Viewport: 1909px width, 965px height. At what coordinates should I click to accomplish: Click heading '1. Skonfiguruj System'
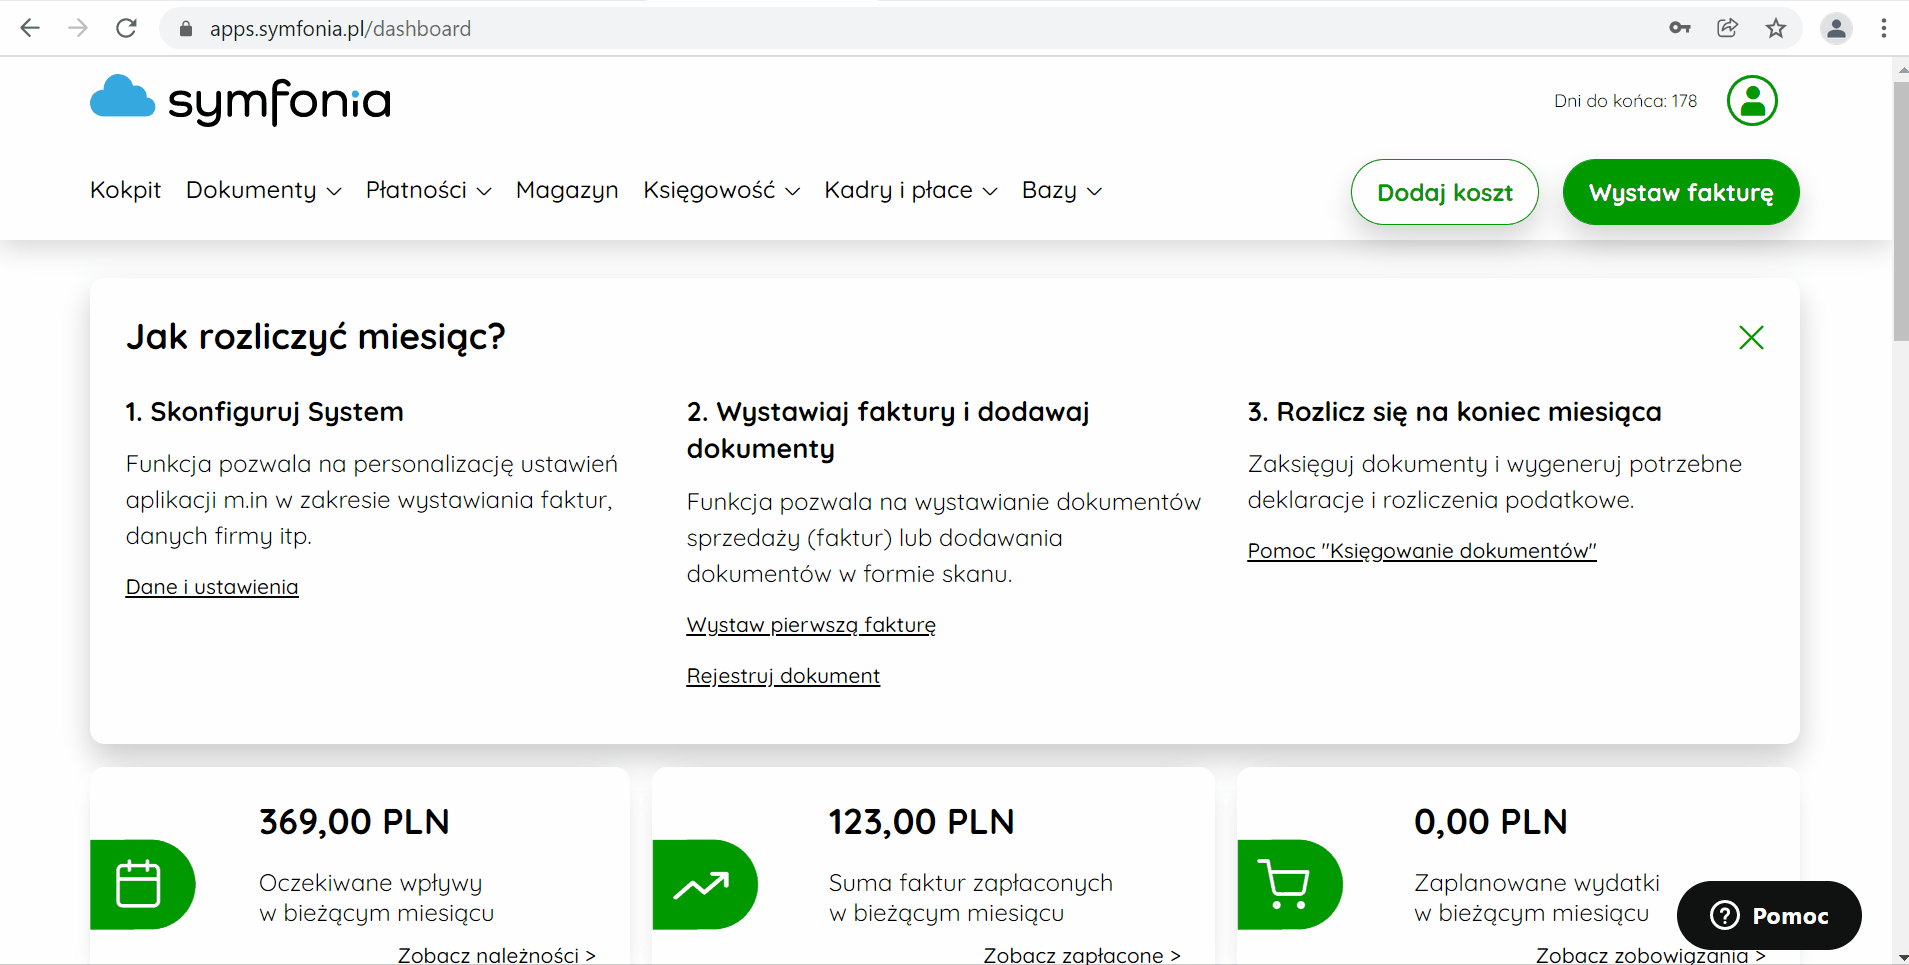(265, 412)
